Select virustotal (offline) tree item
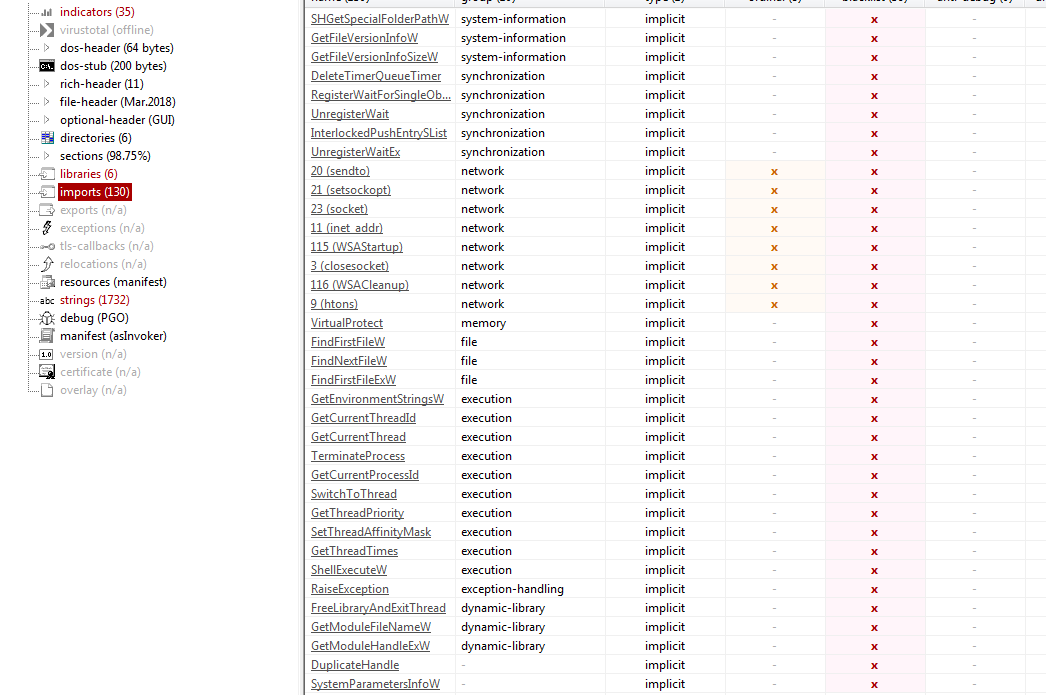This screenshot has height=695, width=1046. point(107,30)
